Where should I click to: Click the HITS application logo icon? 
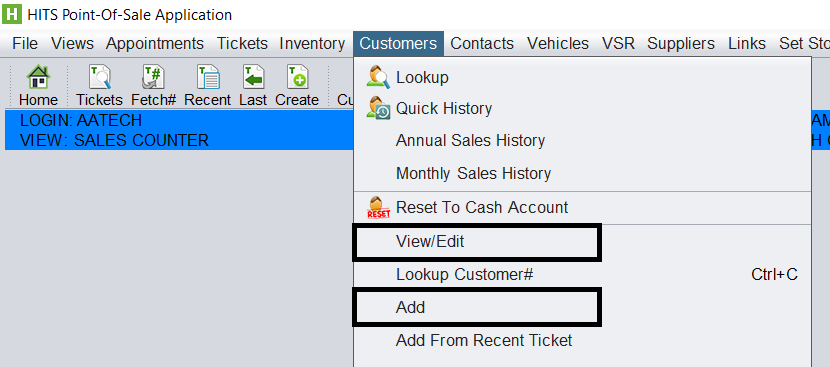coord(12,14)
